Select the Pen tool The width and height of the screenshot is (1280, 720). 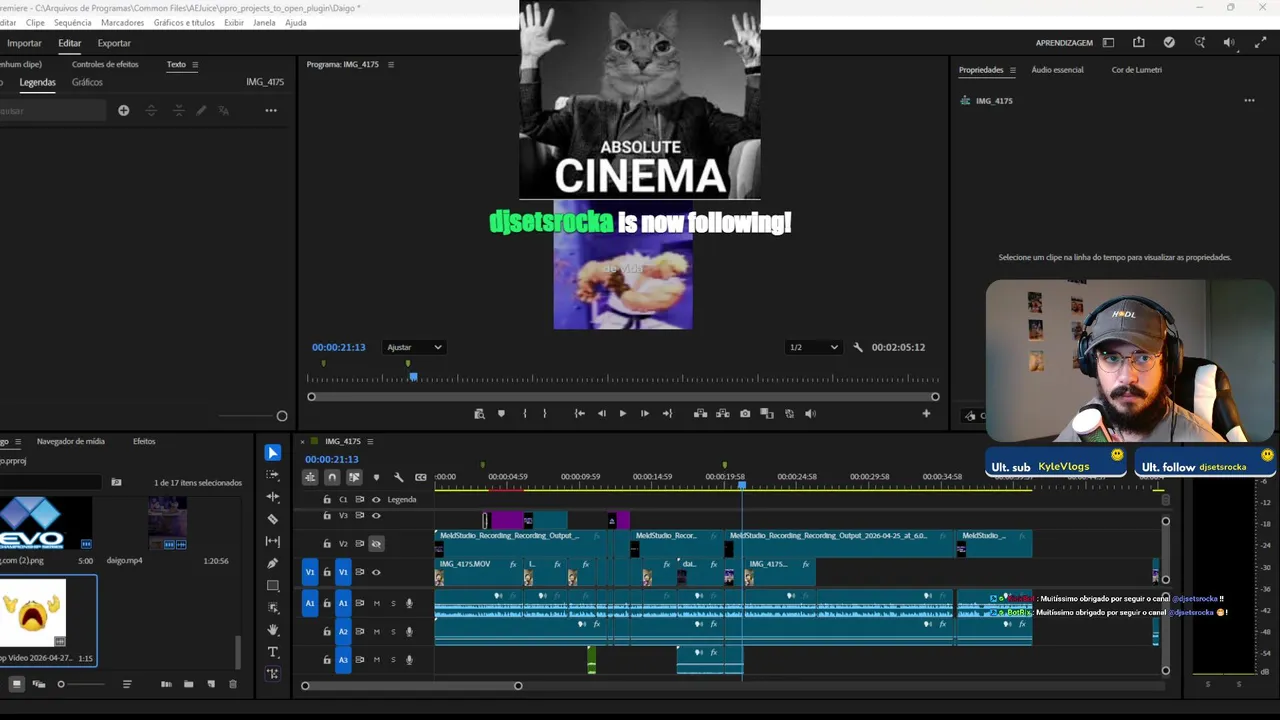click(x=273, y=563)
